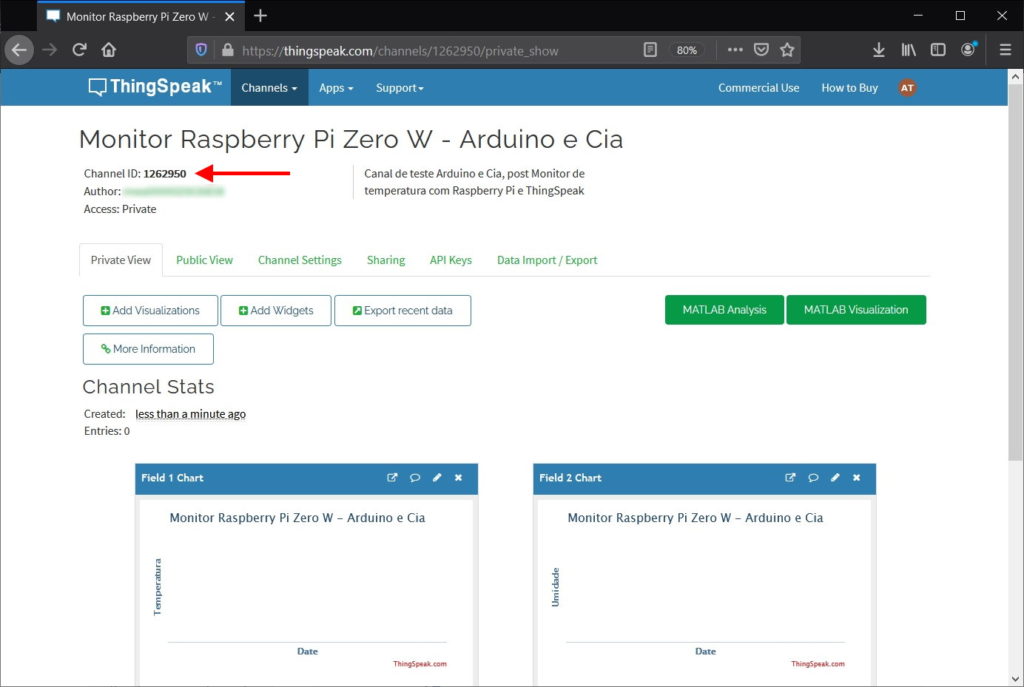Reload the ThingSpeak page
This screenshot has width=1024, height=687.
pyautogui.click(x=79, y=50)
